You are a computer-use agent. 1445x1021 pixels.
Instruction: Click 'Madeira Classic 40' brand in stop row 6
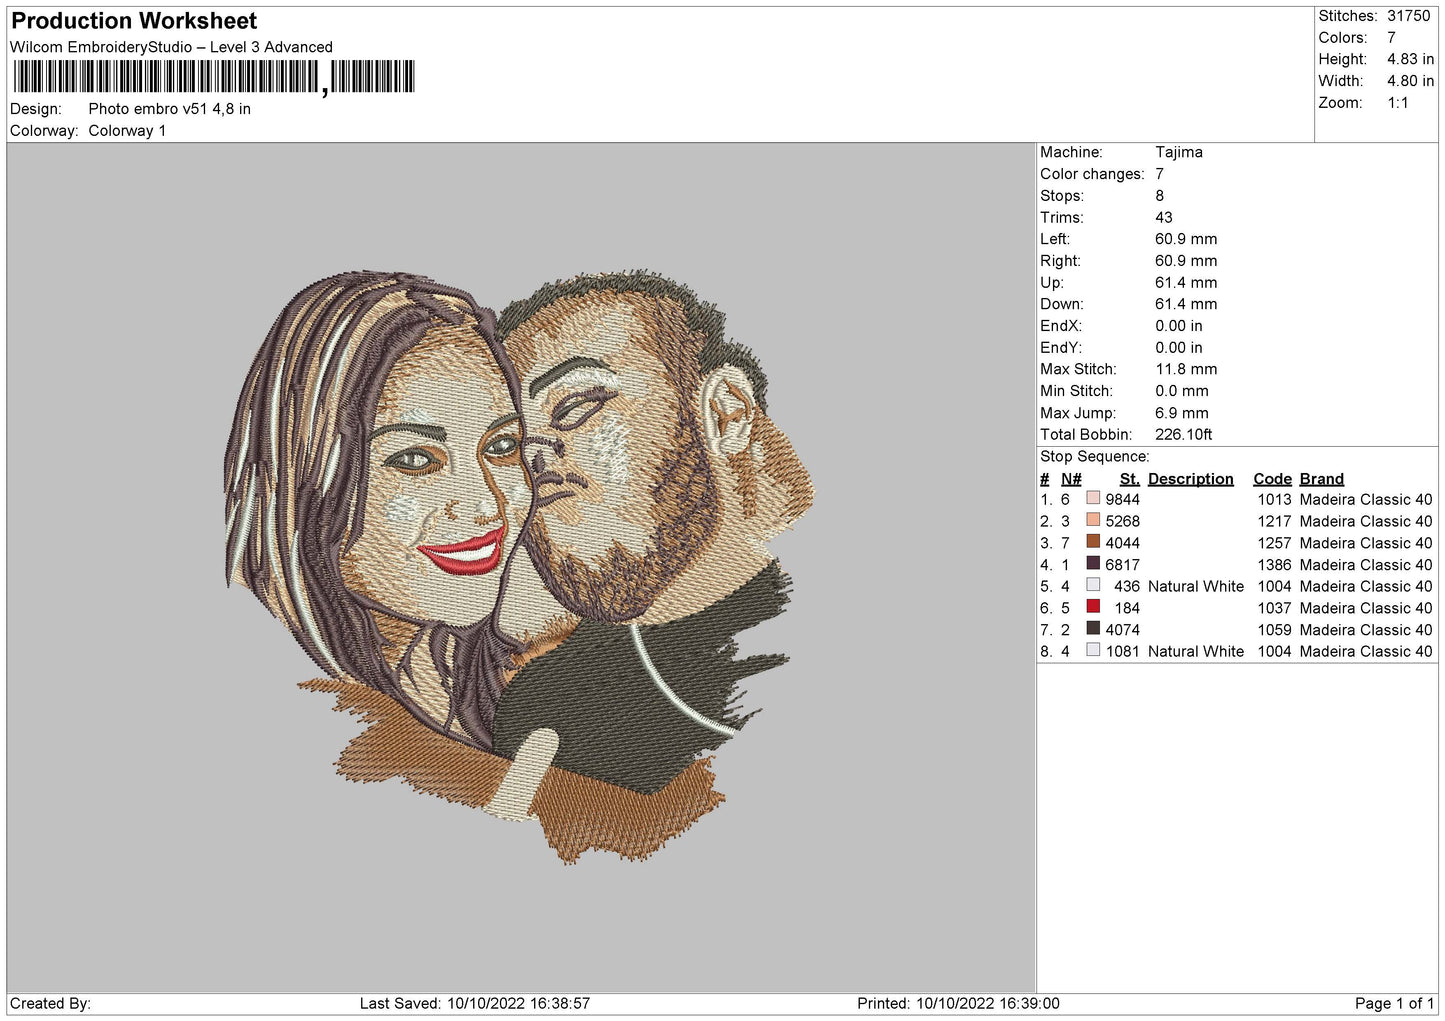click(x=1366, y=608)
